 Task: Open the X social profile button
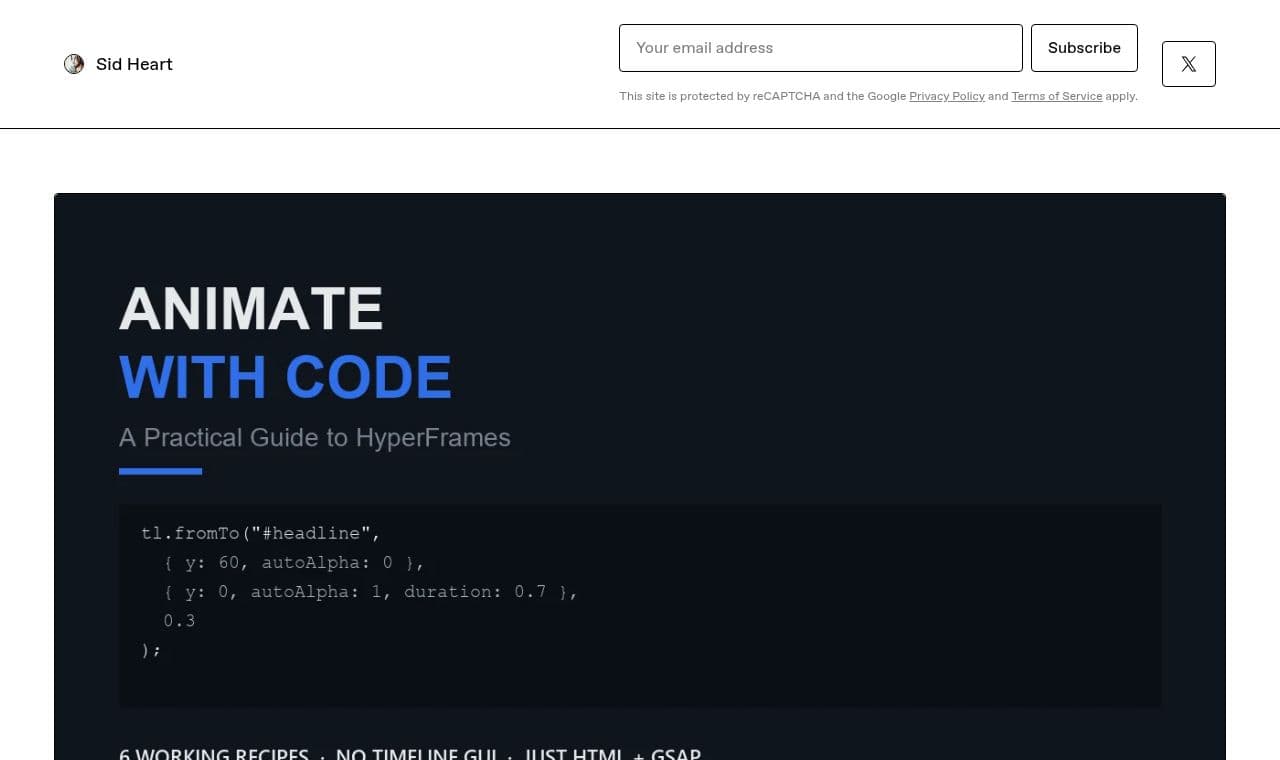click(x=1188, y=64)
